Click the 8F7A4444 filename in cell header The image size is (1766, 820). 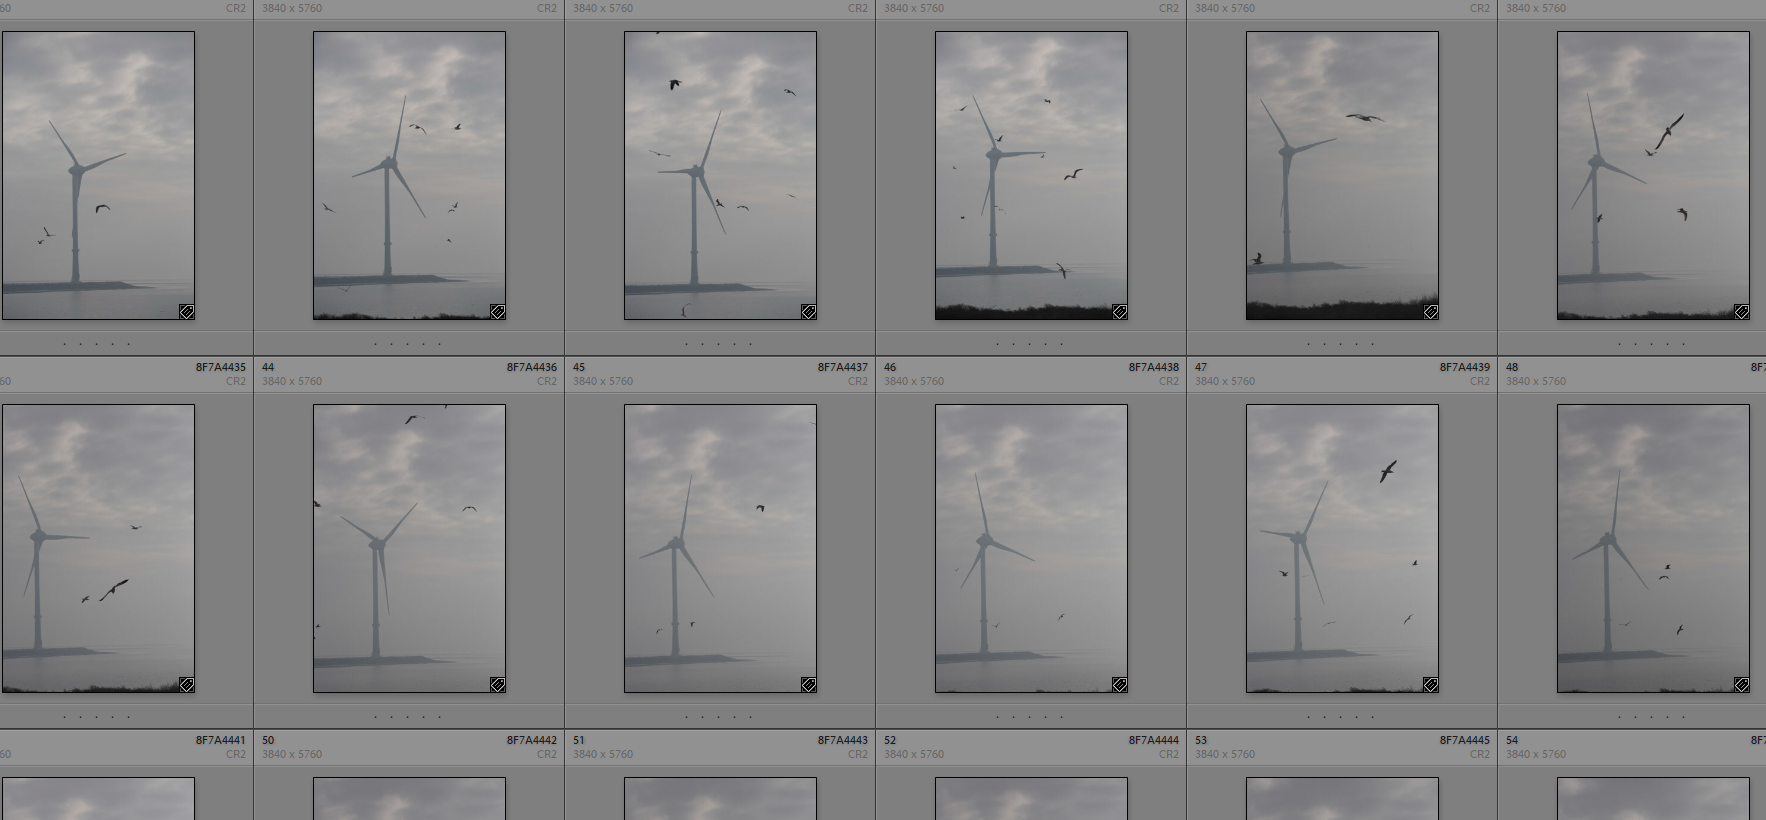(1153, 741)
